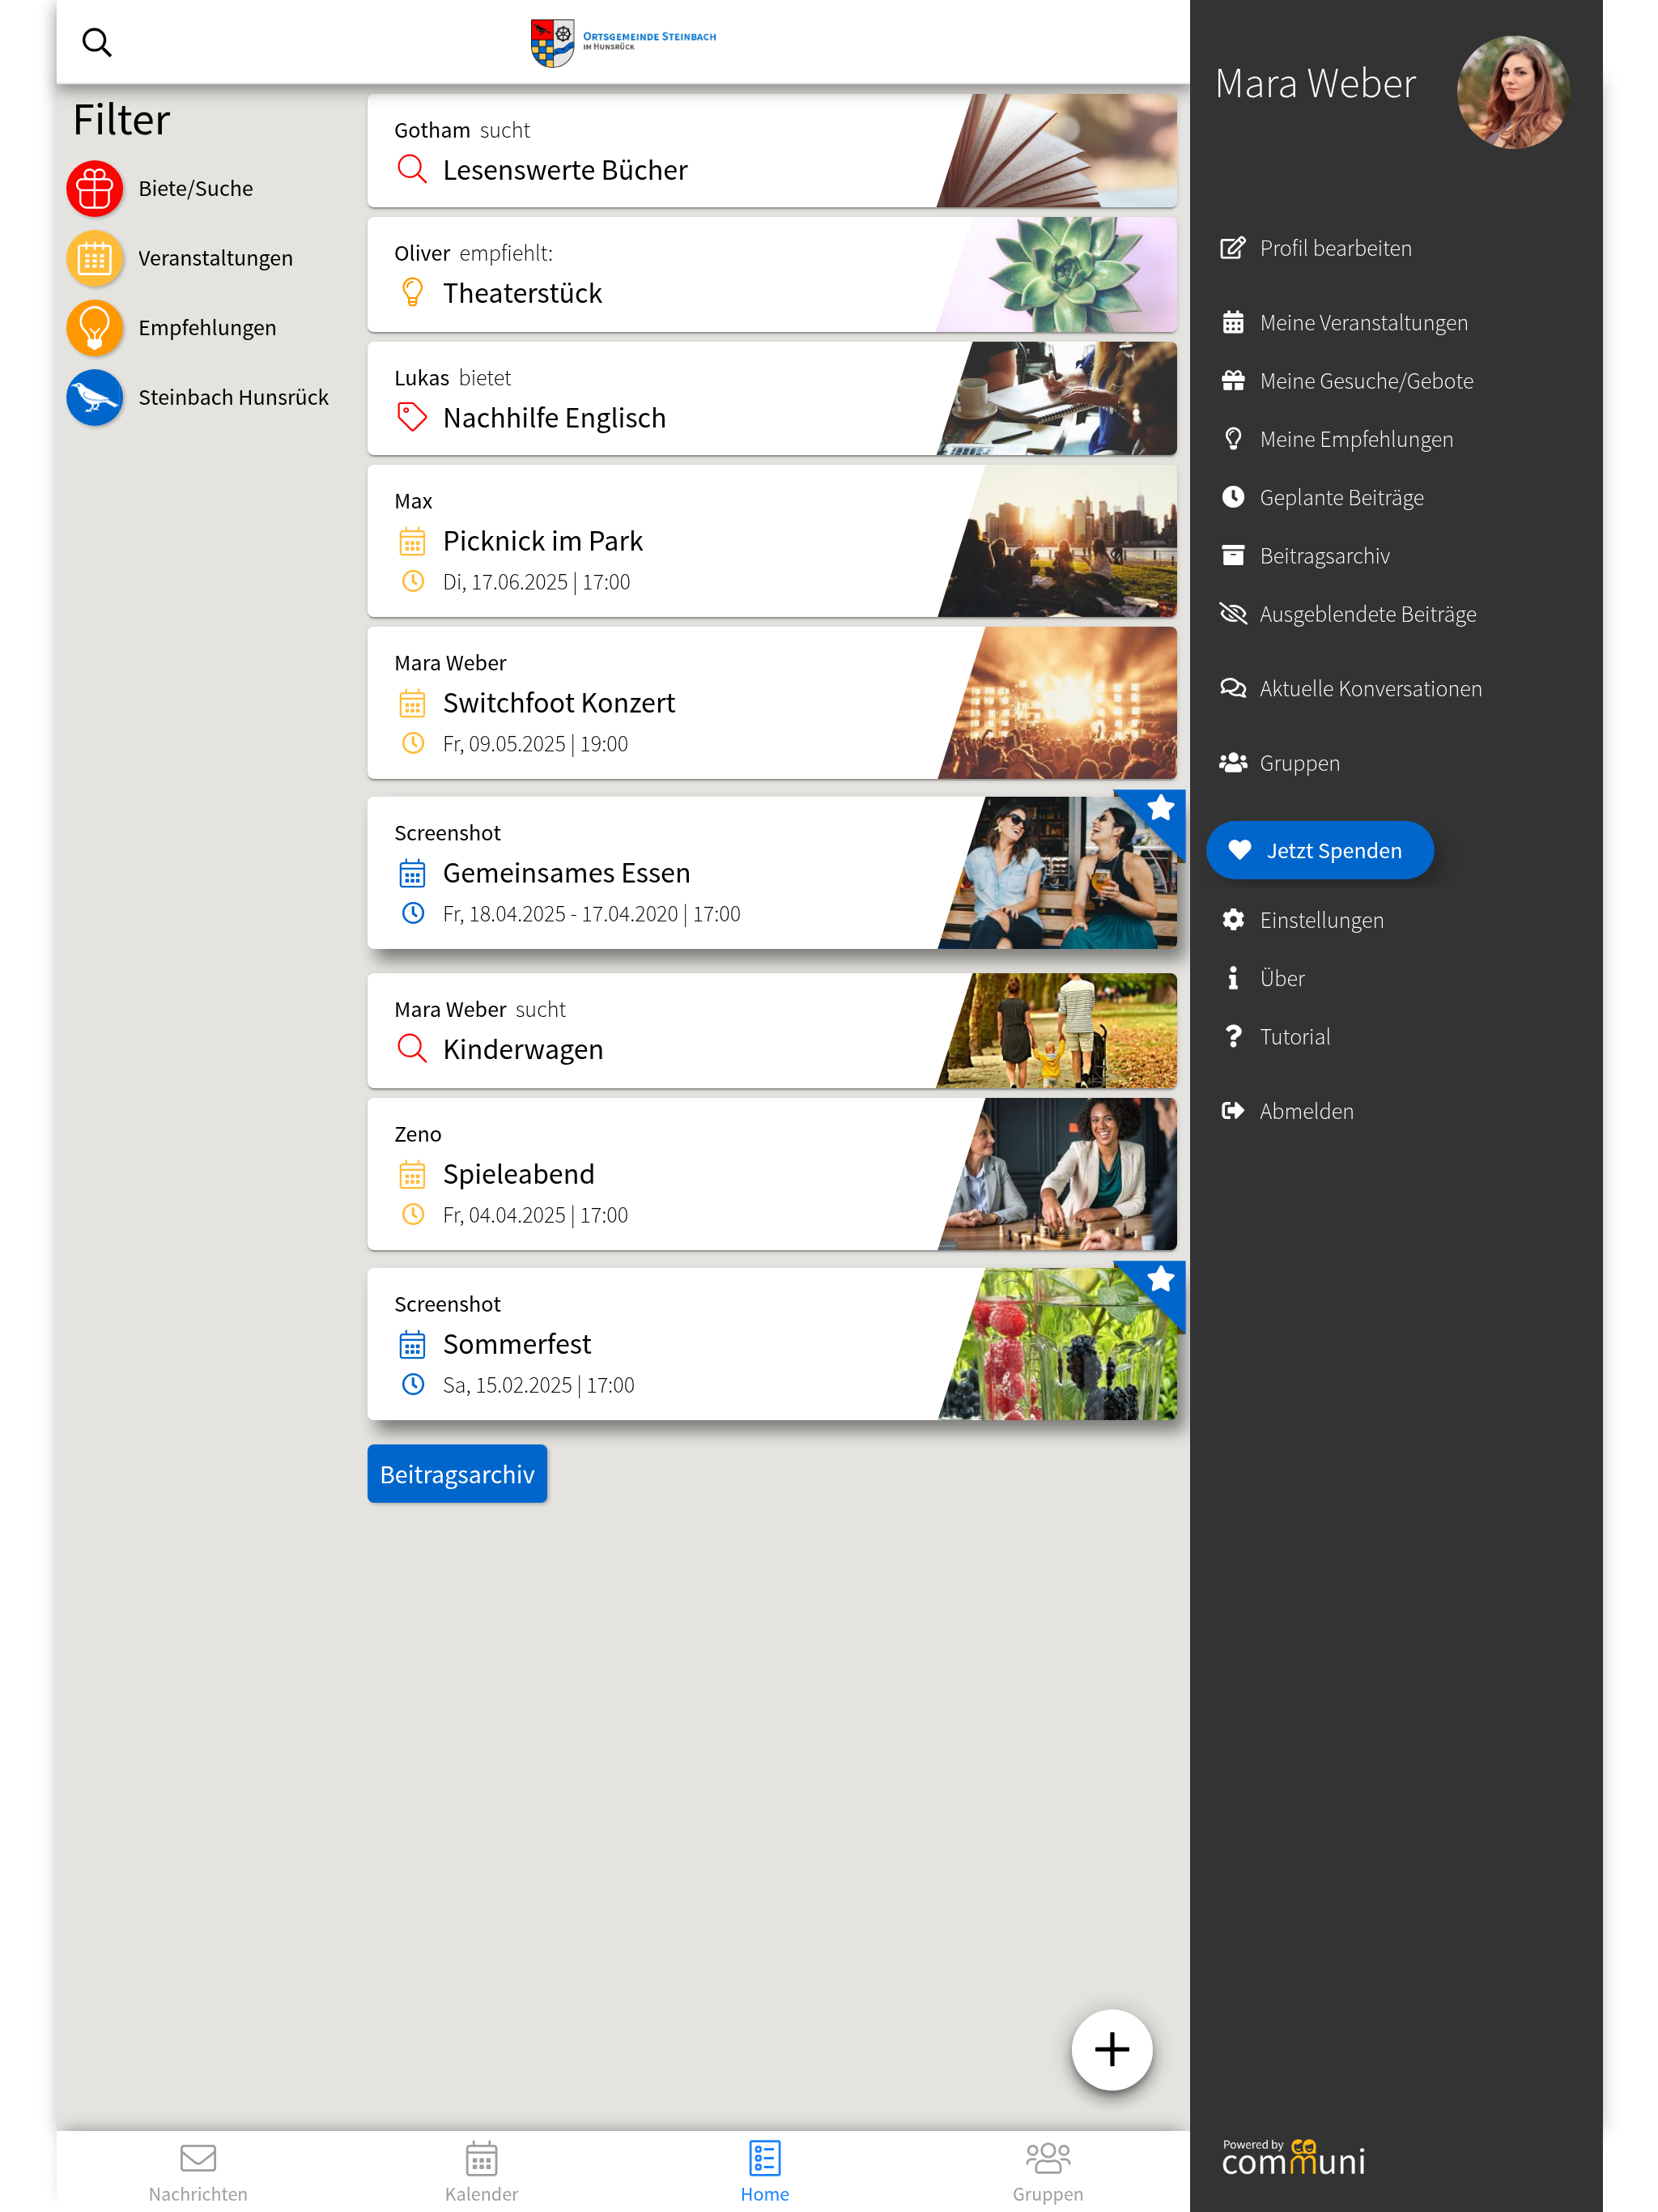Open the Kinderwagen search post
This screenshot has height=2212, width=1658.
pos(771,1031)
